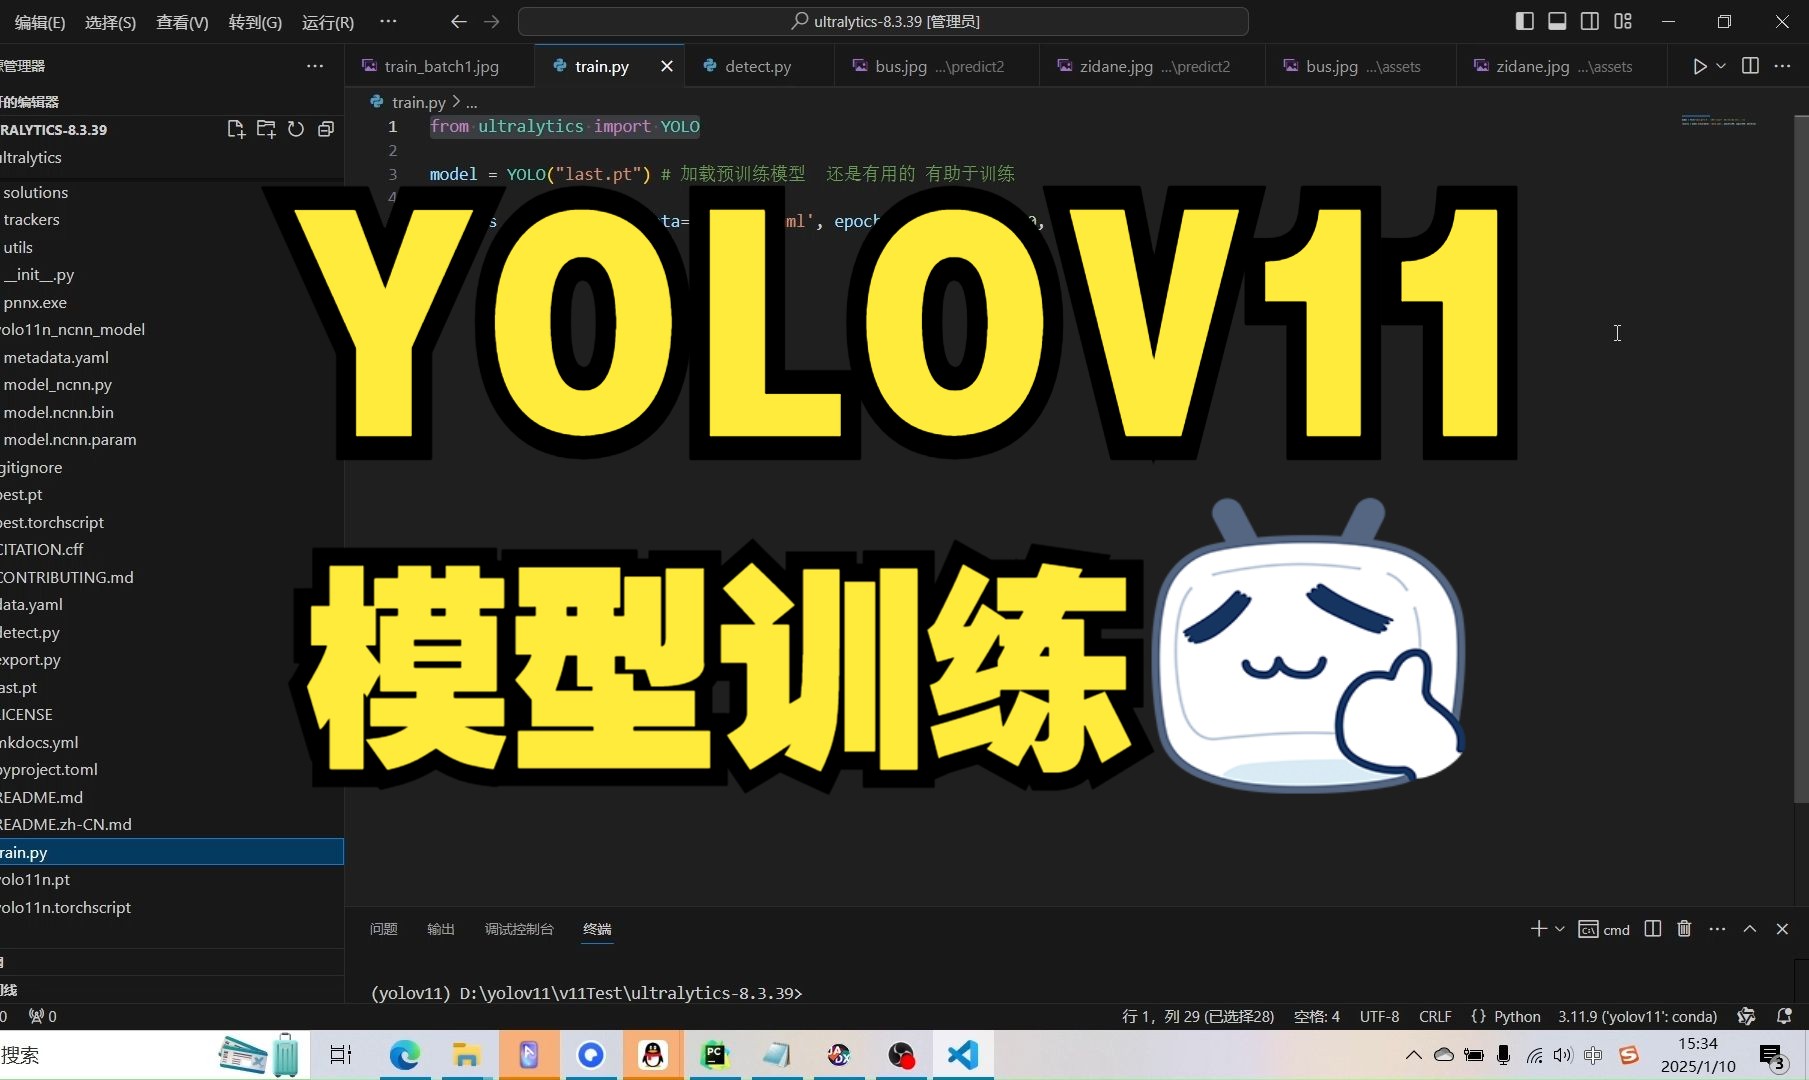Screen dimensions: 1809x1080
Task: Click line and column status indicator
Action: [1198, 1016]
